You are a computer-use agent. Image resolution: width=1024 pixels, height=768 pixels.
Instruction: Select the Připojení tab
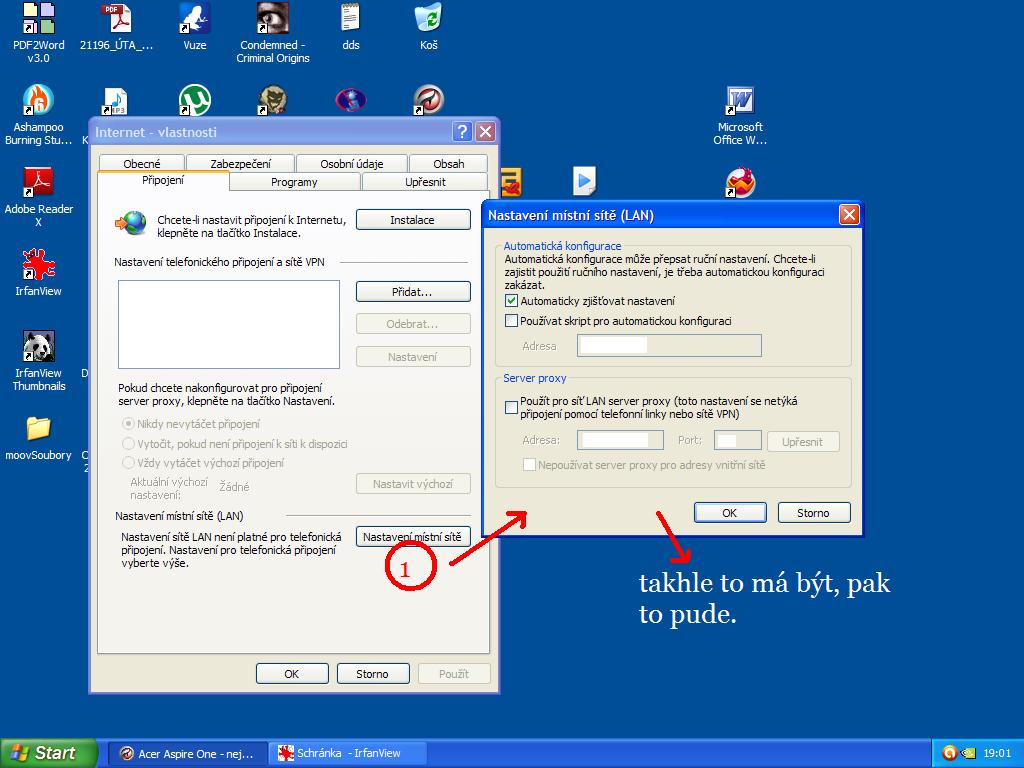163,180
